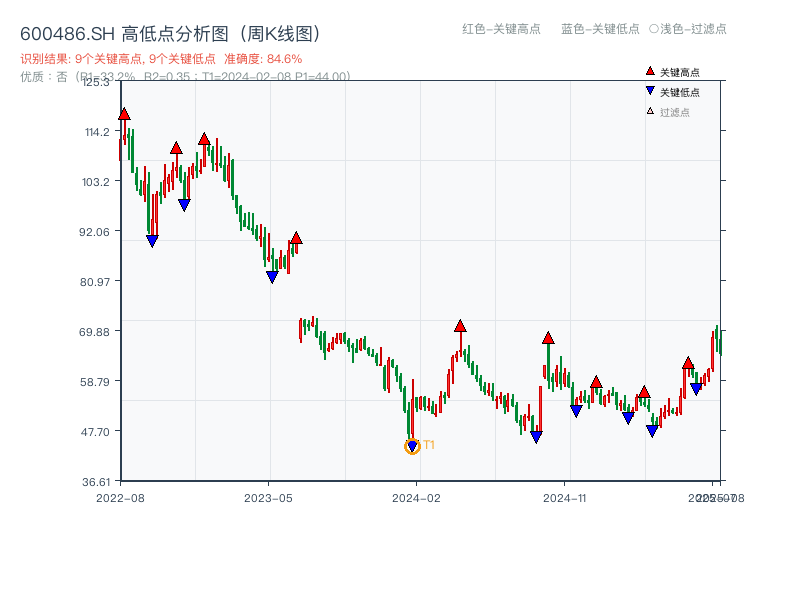Click the red triangle just before the mid-2023 price gap
Screen dimensions: 800x600
coord(296,238)
